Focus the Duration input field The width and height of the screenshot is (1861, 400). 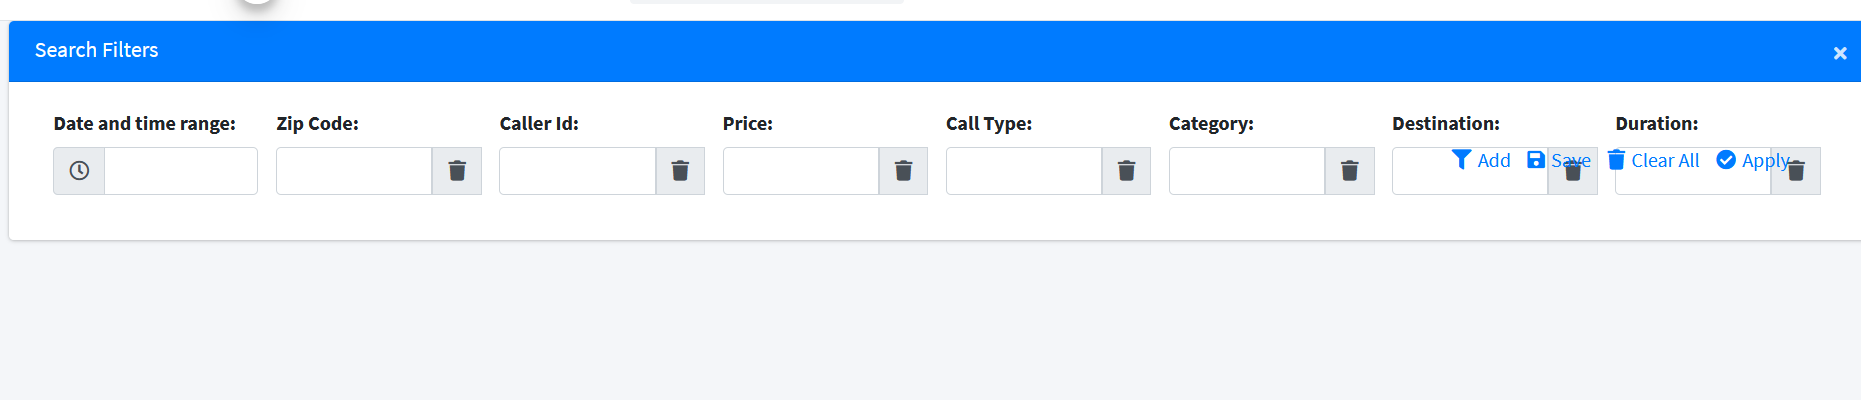(1690, 184)
